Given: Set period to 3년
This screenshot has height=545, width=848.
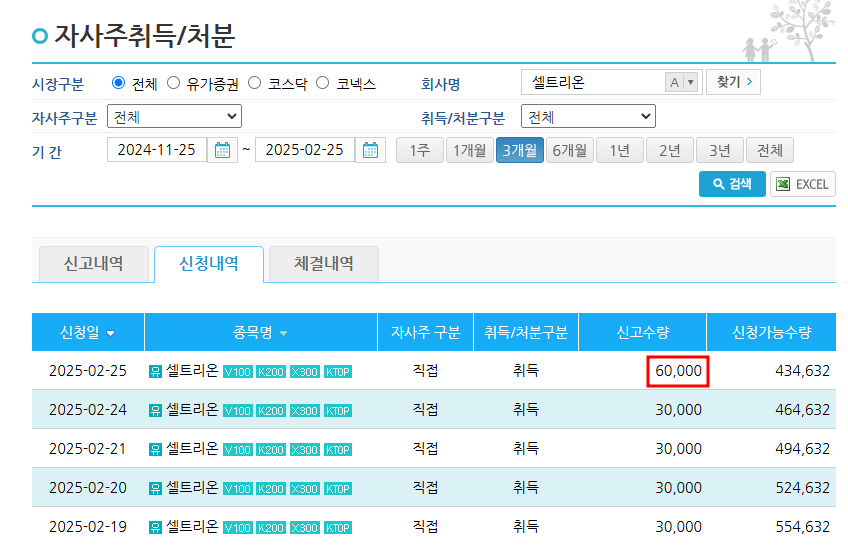Looking at the screenshot, I should (720, 150).
